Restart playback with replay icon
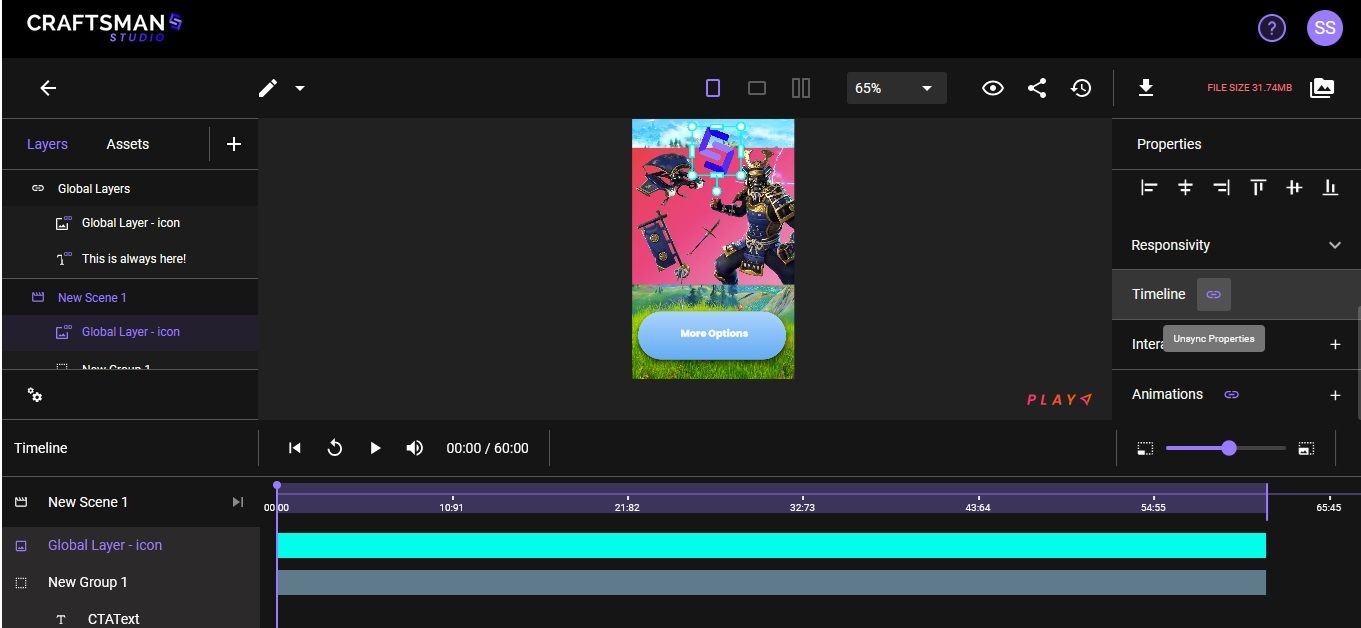The image size is (1361, 628). 335,448
